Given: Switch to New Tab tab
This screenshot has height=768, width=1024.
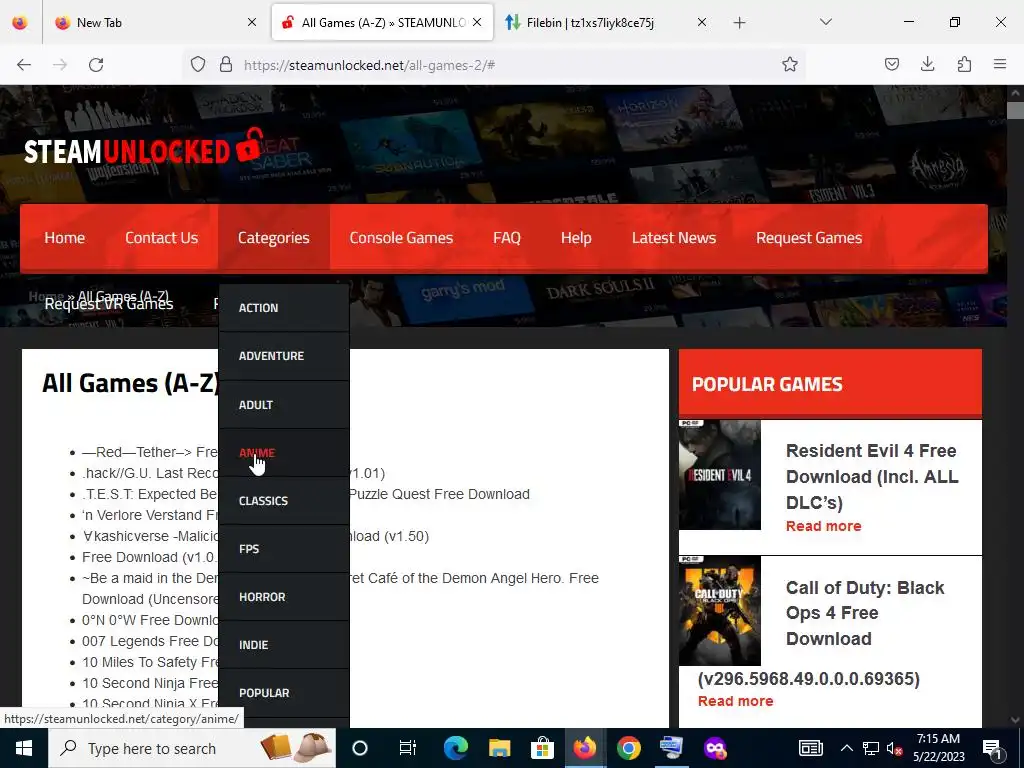Looking at the screenshot, I should (154, 22).
